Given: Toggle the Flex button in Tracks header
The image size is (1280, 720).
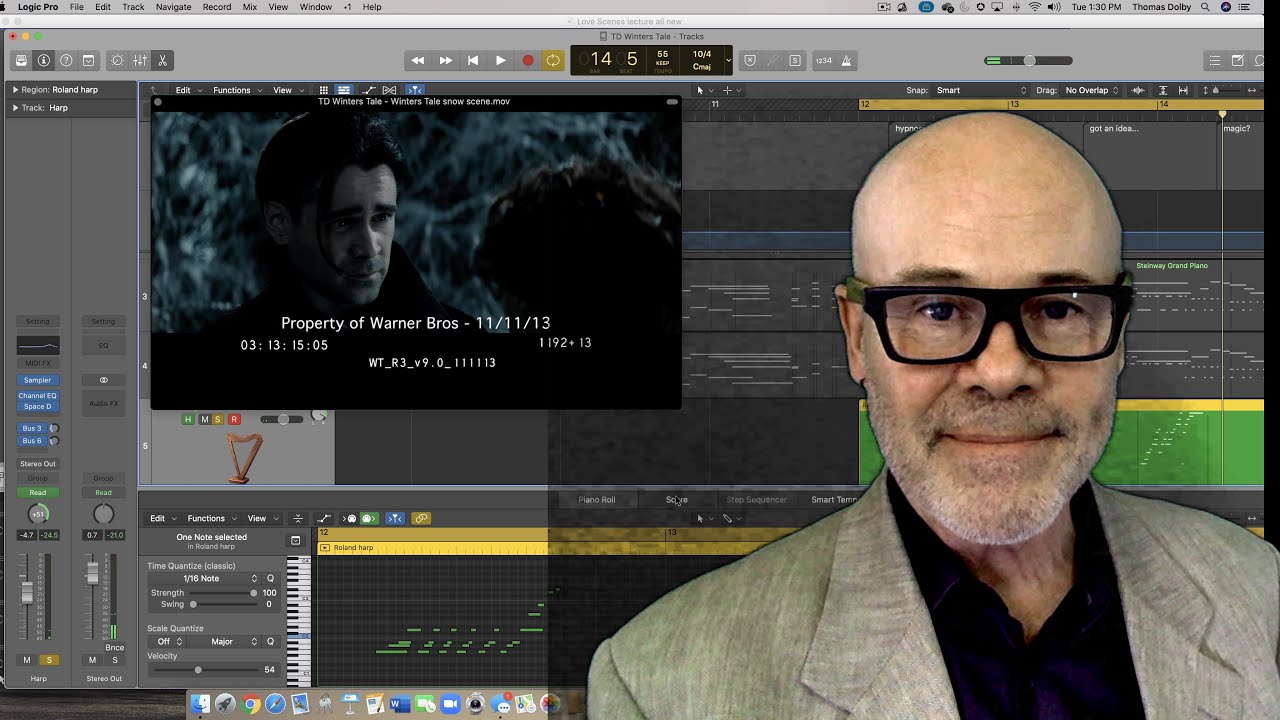Looking at the screenshot, I should tap(390, 90).
